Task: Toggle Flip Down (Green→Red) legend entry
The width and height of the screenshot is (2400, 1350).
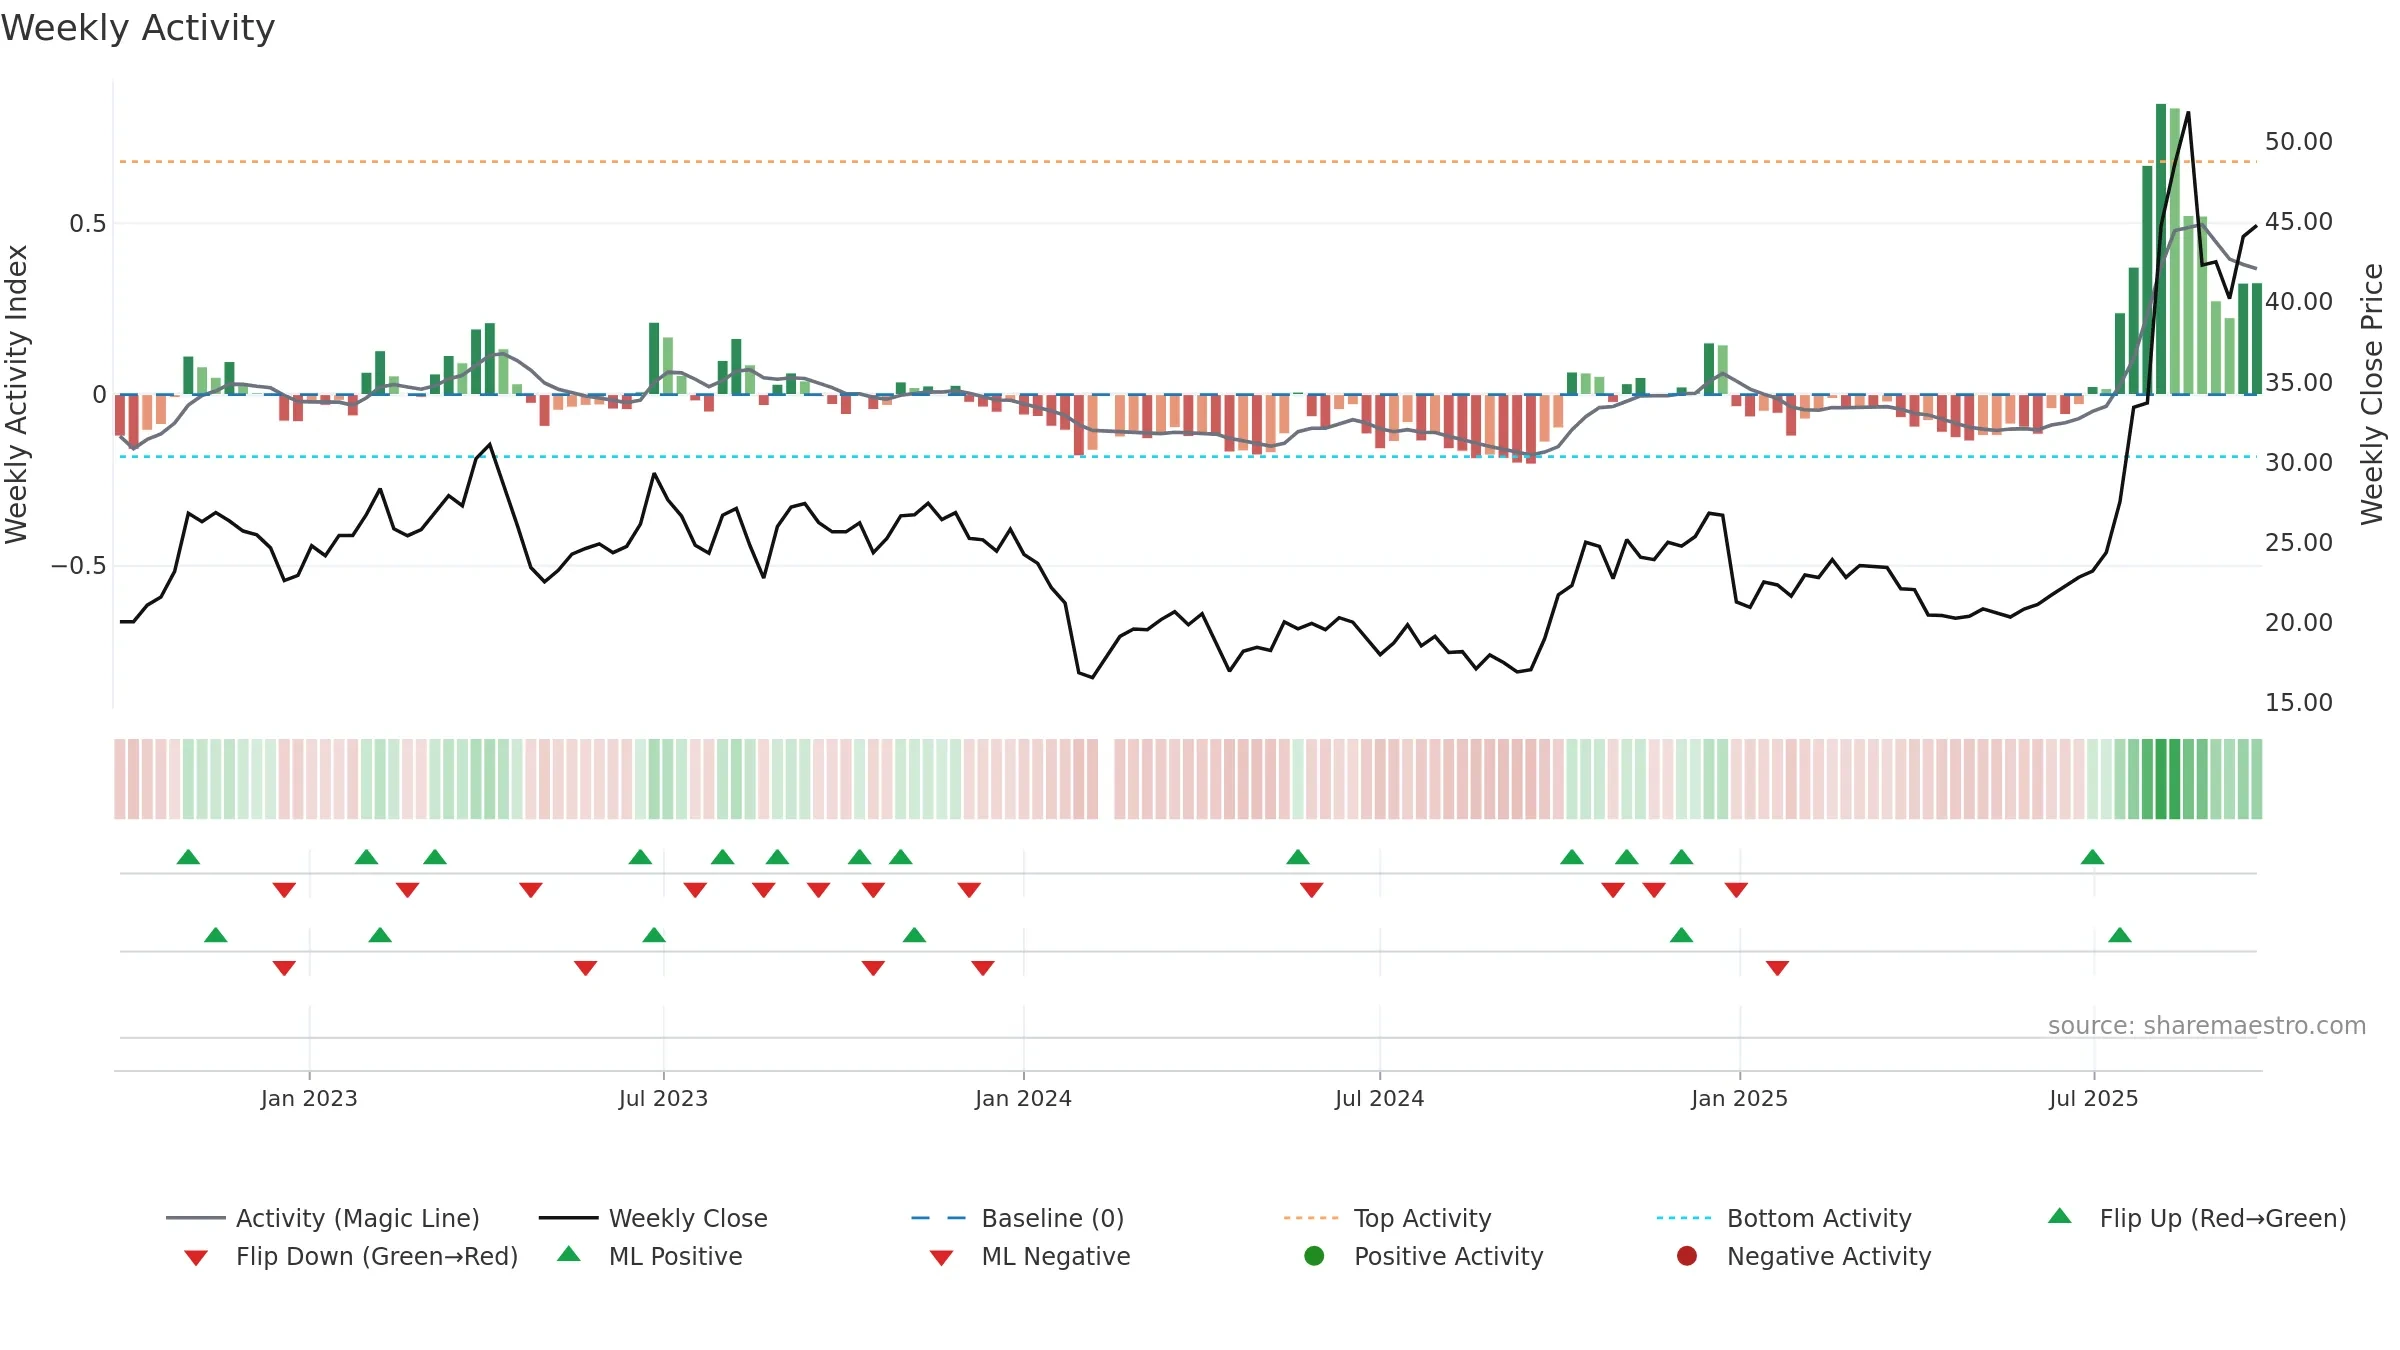Action: [351, 1256]
